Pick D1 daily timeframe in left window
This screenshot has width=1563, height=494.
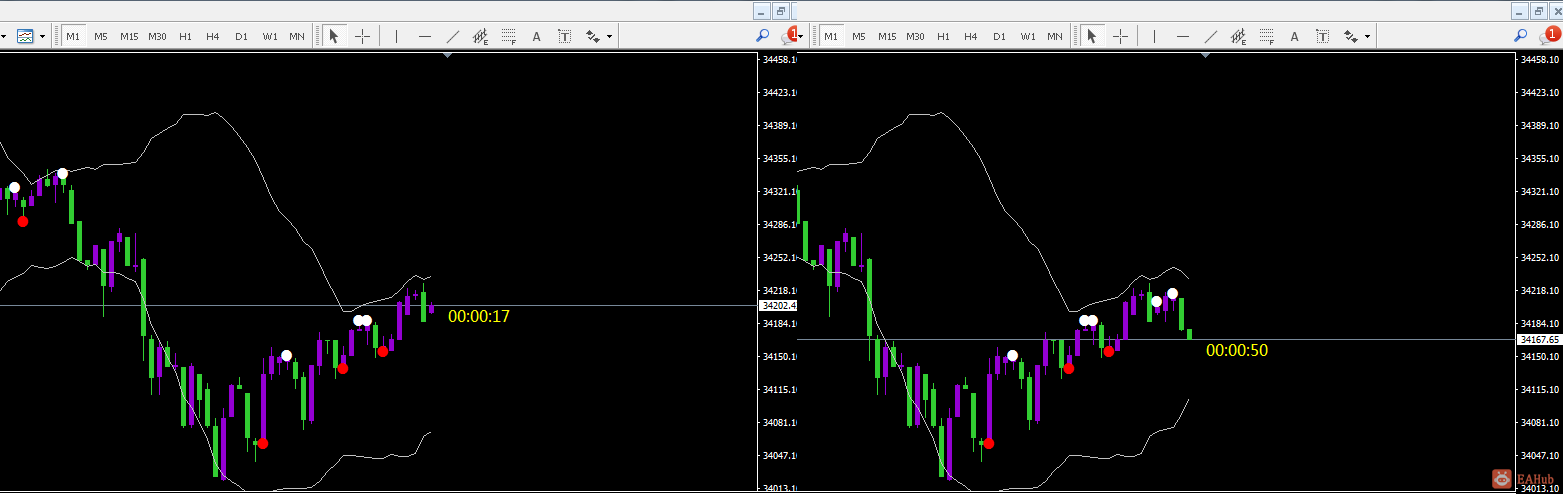tap(241, 36)
